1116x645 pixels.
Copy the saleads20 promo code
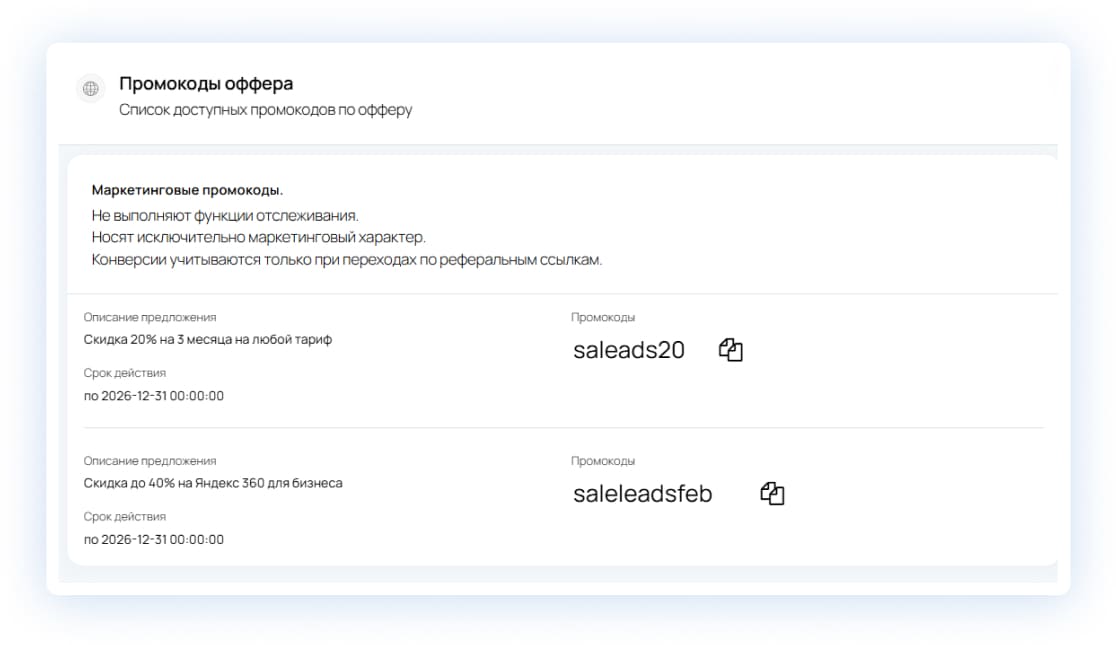731,350
